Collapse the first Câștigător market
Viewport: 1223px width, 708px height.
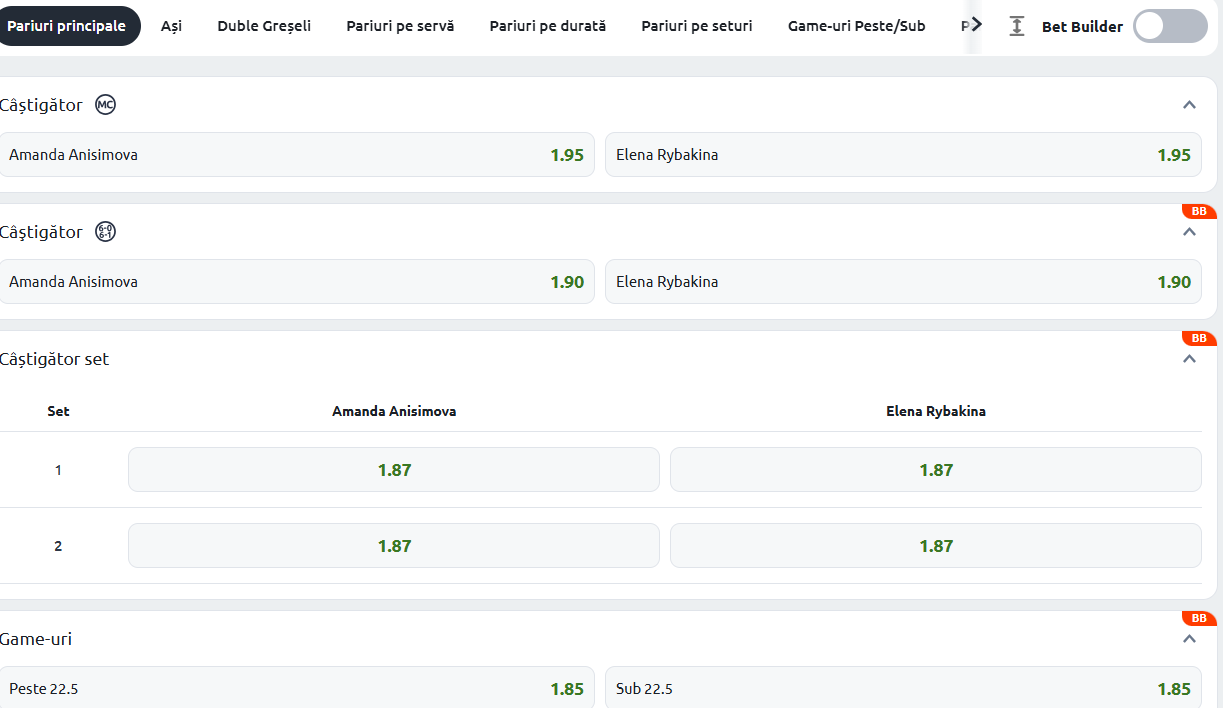[1189, 105]
